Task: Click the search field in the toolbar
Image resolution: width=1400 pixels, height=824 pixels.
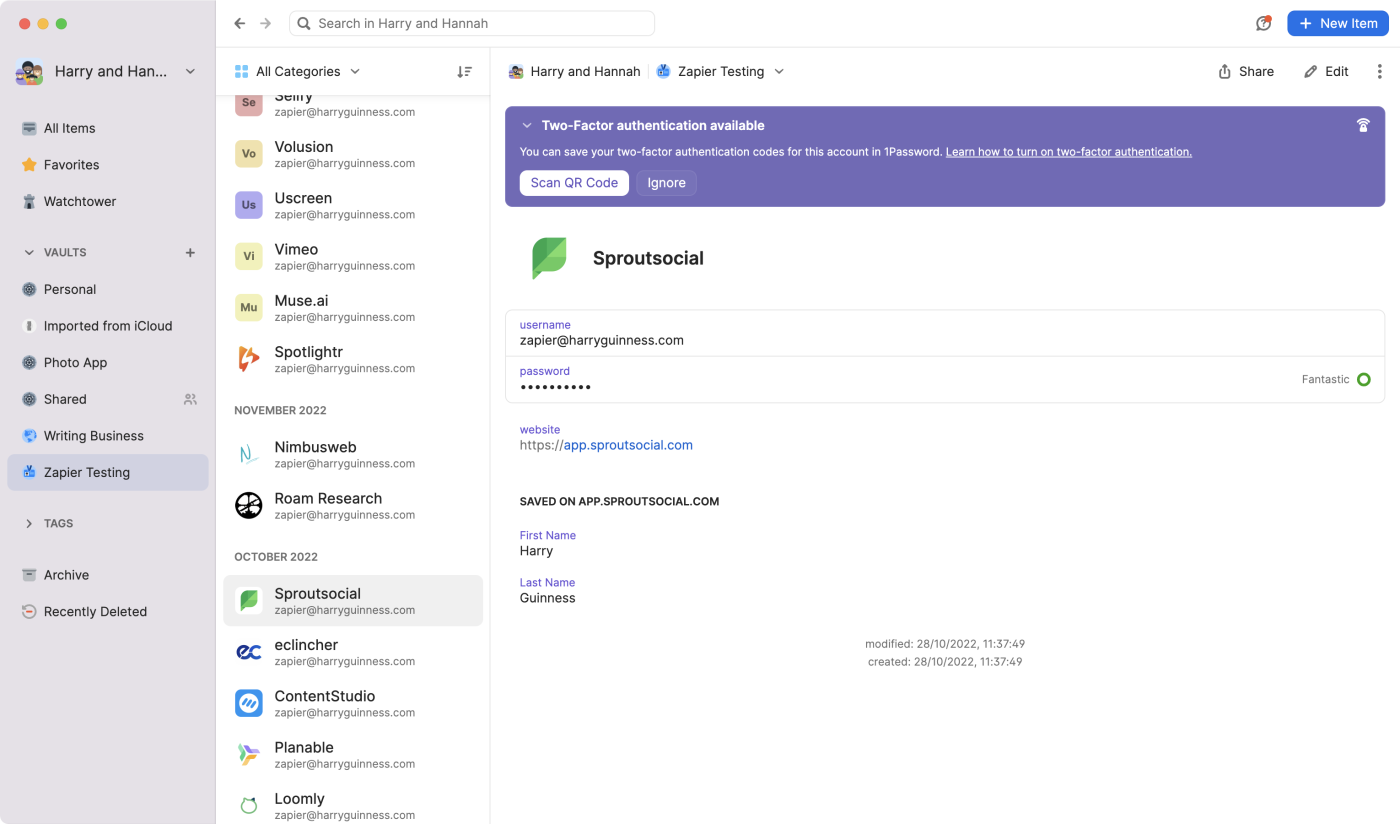Action: point(472,23)
